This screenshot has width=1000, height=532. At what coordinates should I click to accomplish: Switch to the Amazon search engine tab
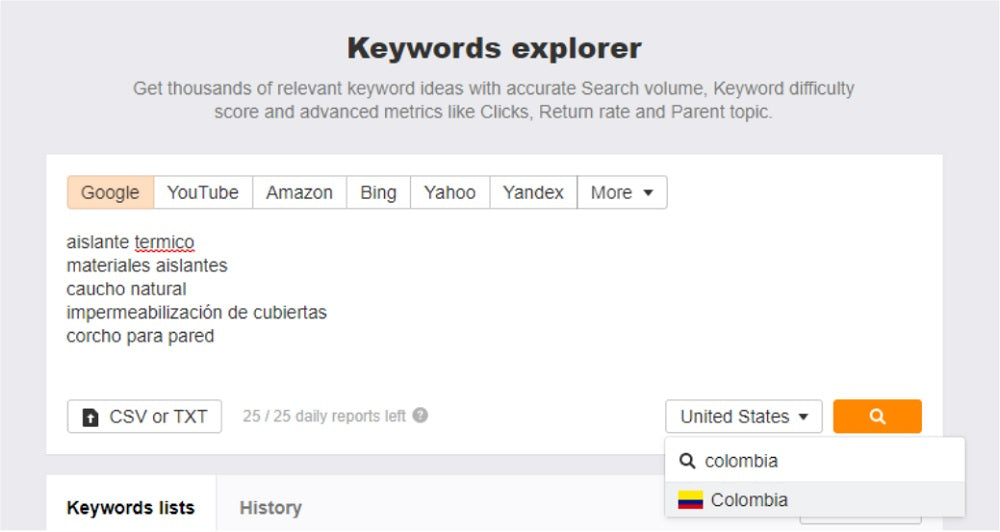299,193
